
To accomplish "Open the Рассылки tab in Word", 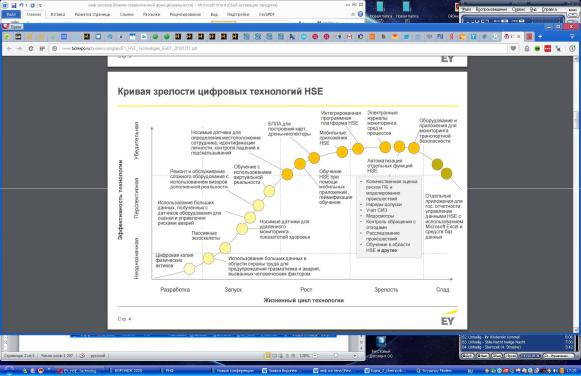I will click(151, 14).
